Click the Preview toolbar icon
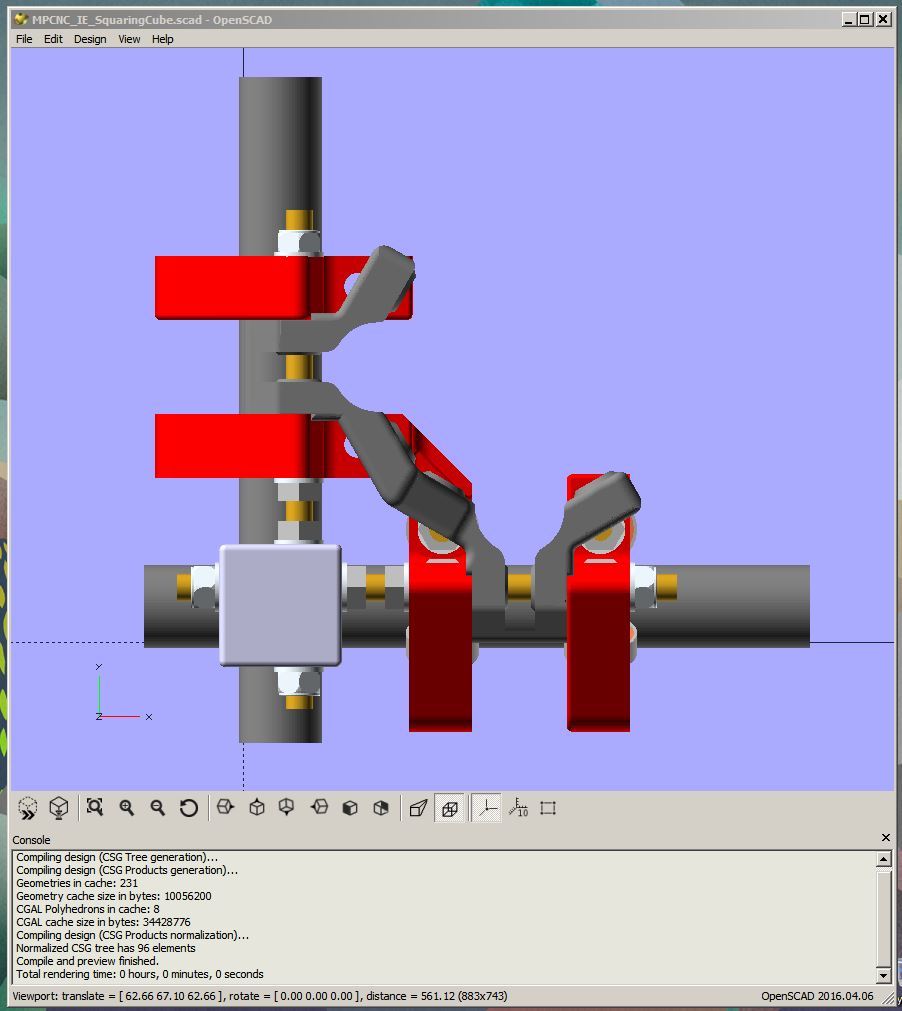 pos(28,808)
